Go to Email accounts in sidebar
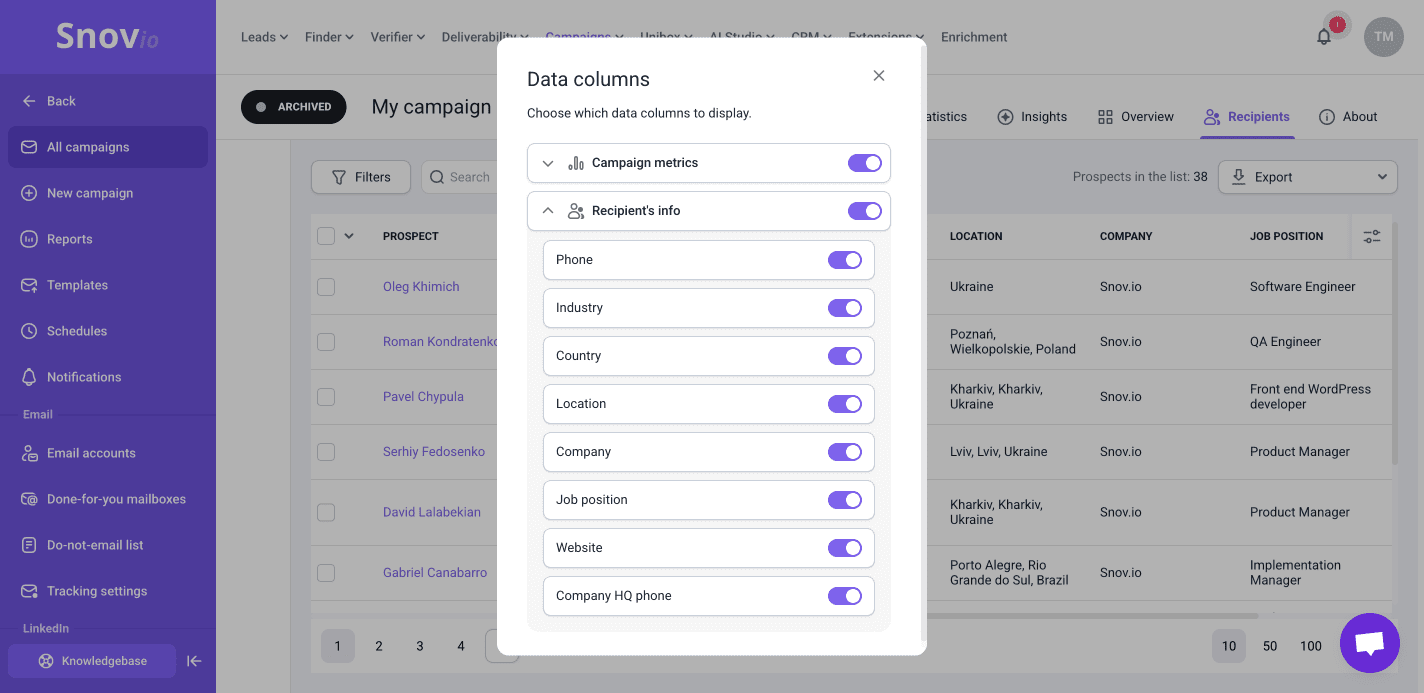1424x693 pixels. click(x=91, y=453)
